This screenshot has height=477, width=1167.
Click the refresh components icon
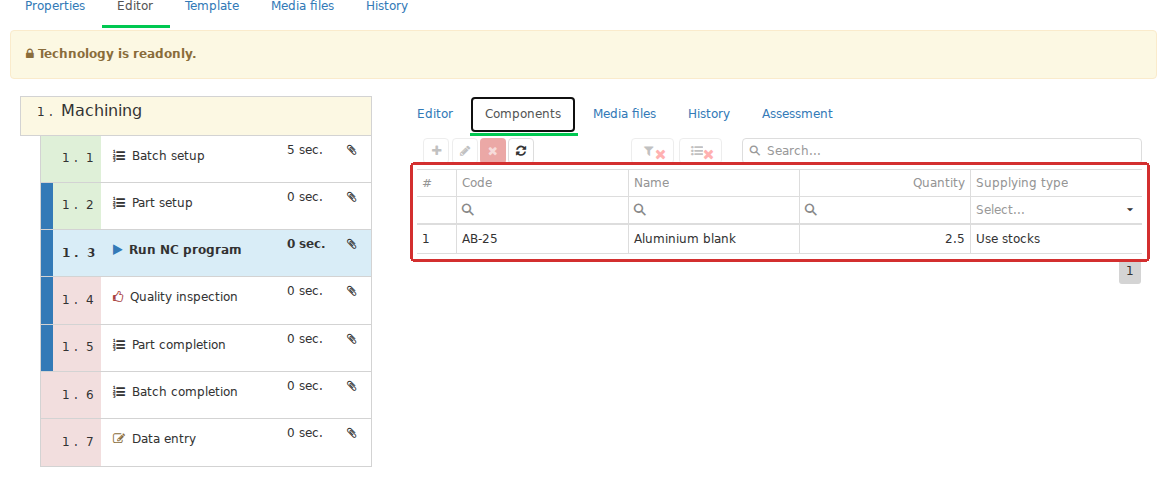click(521, 150)
